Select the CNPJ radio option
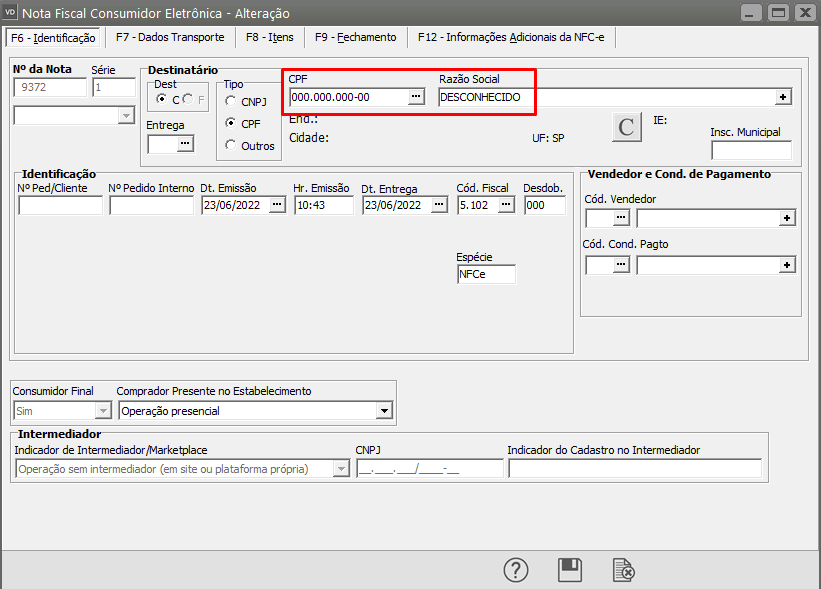 coord(232,101)
